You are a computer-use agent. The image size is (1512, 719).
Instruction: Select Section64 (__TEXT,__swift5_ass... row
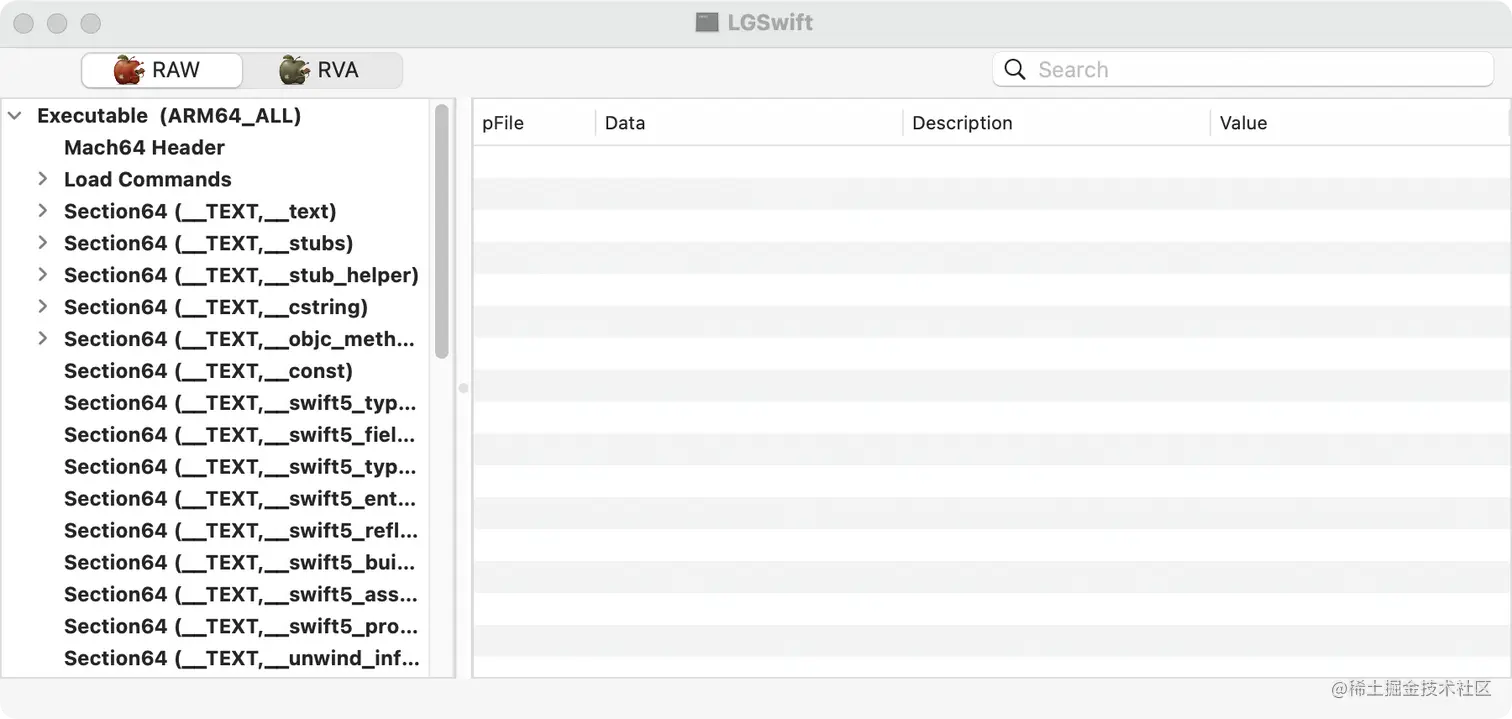tap(216, 595)
